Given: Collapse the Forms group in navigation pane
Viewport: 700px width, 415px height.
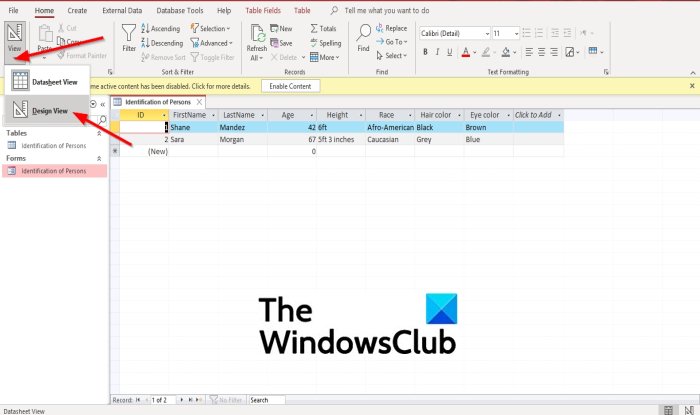Looking at the screenshot, I should [x=99, y=158].
